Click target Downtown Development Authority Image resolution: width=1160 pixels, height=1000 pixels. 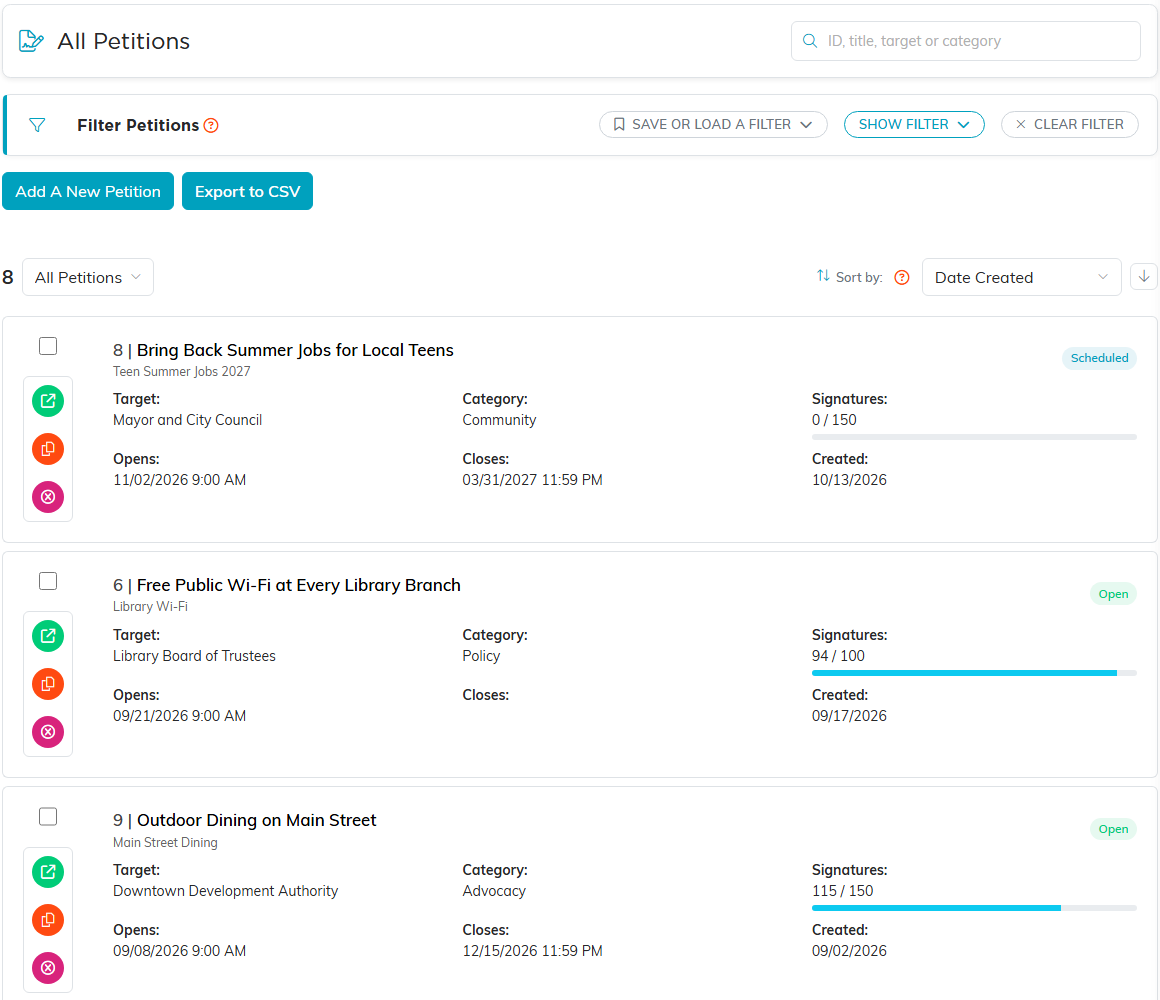point(226,891)
